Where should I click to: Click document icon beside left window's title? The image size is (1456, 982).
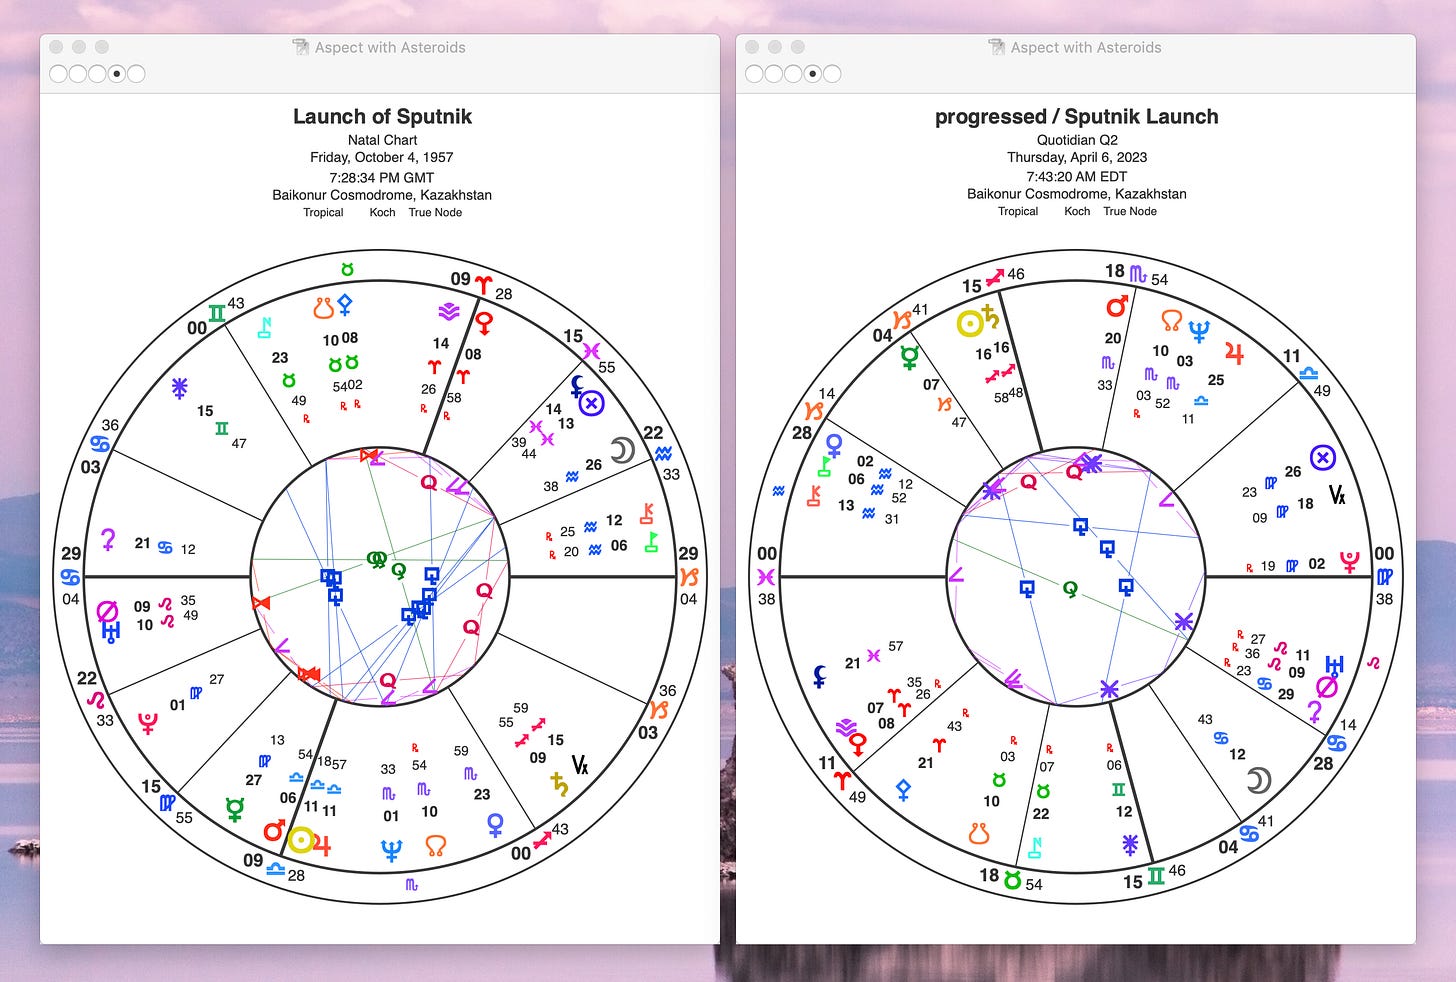300,47
